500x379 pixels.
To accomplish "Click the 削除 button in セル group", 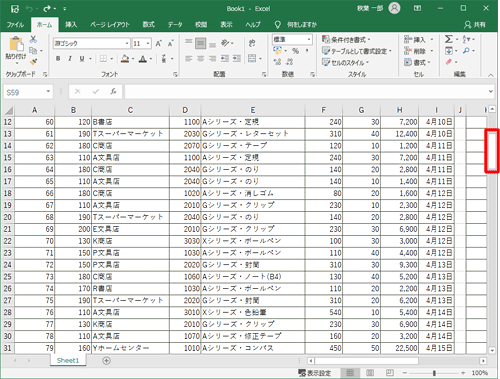I will (419, 51).
